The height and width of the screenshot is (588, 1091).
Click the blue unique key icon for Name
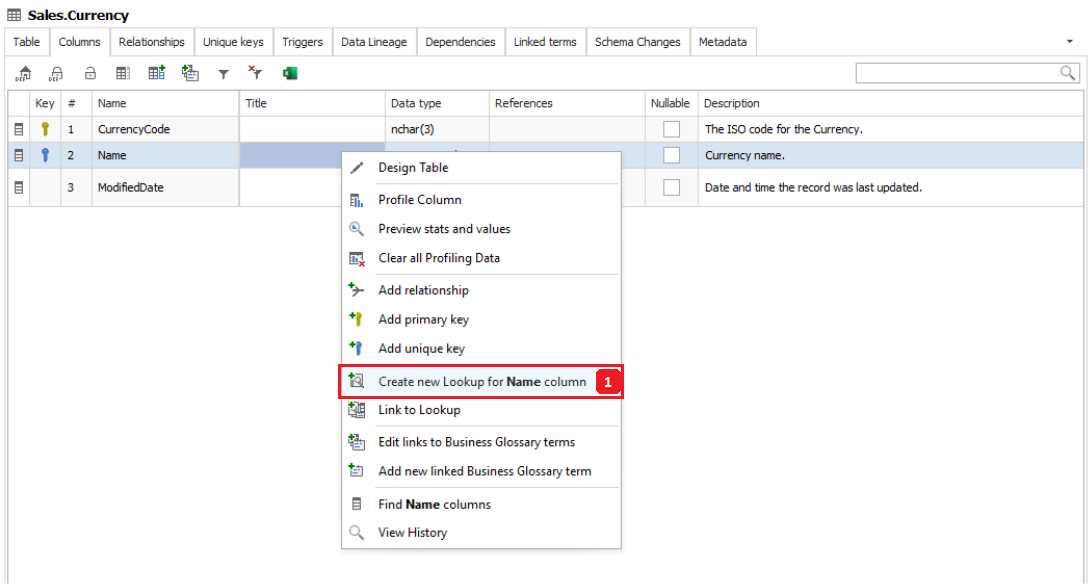tap(45, 155)
